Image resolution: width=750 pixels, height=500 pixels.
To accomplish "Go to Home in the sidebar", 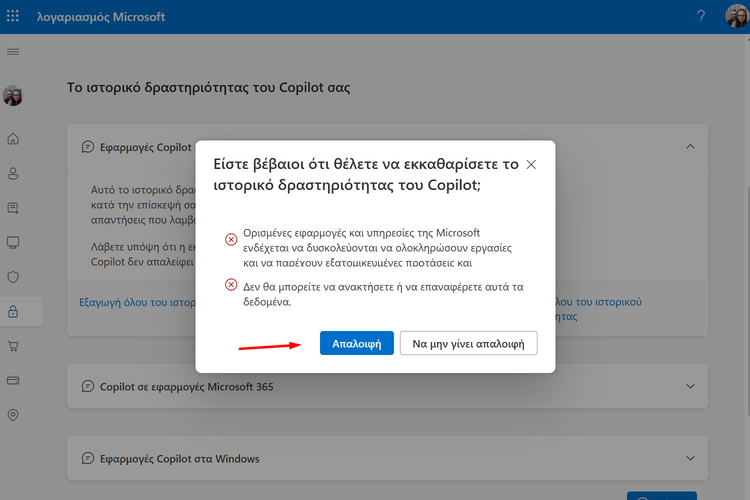I will [13, 139].
